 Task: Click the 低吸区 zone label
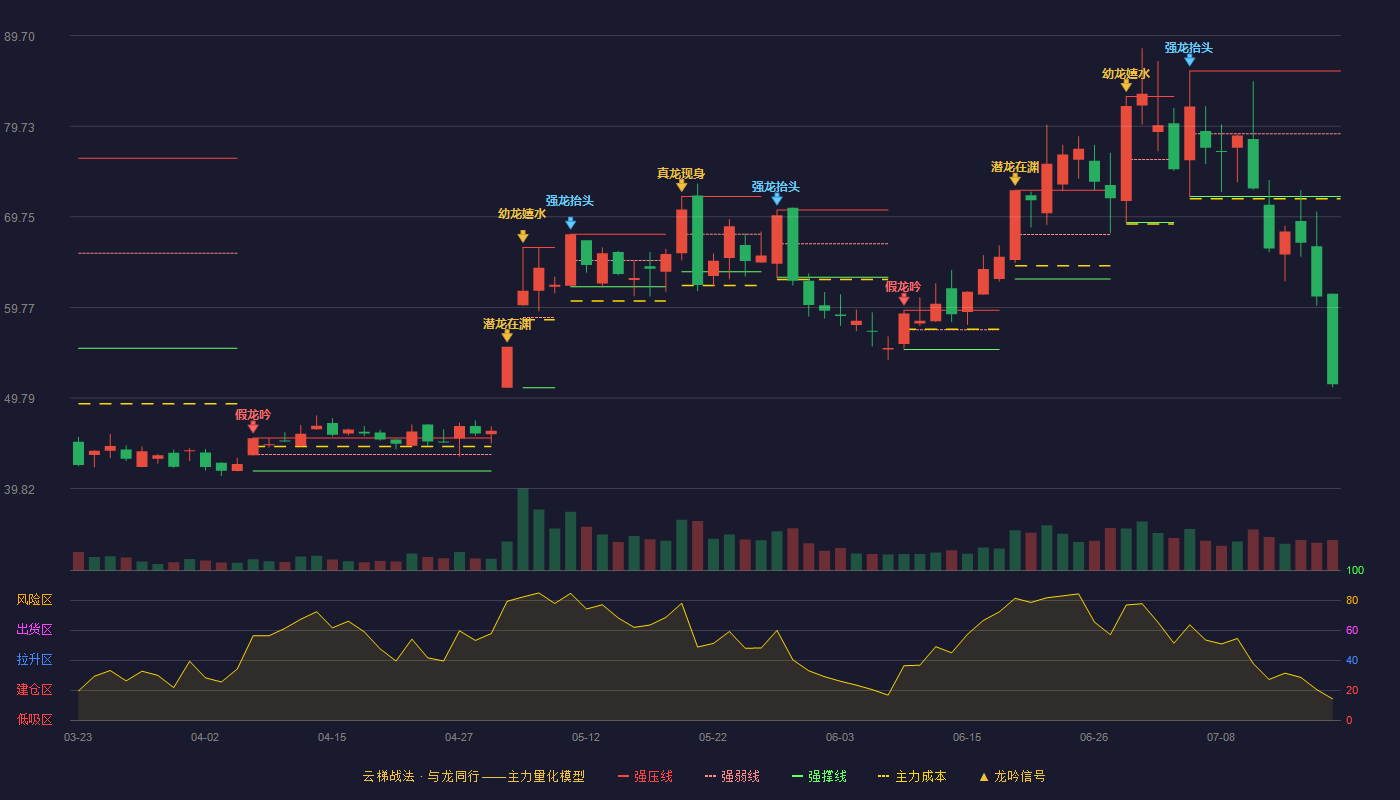point(34,719)
